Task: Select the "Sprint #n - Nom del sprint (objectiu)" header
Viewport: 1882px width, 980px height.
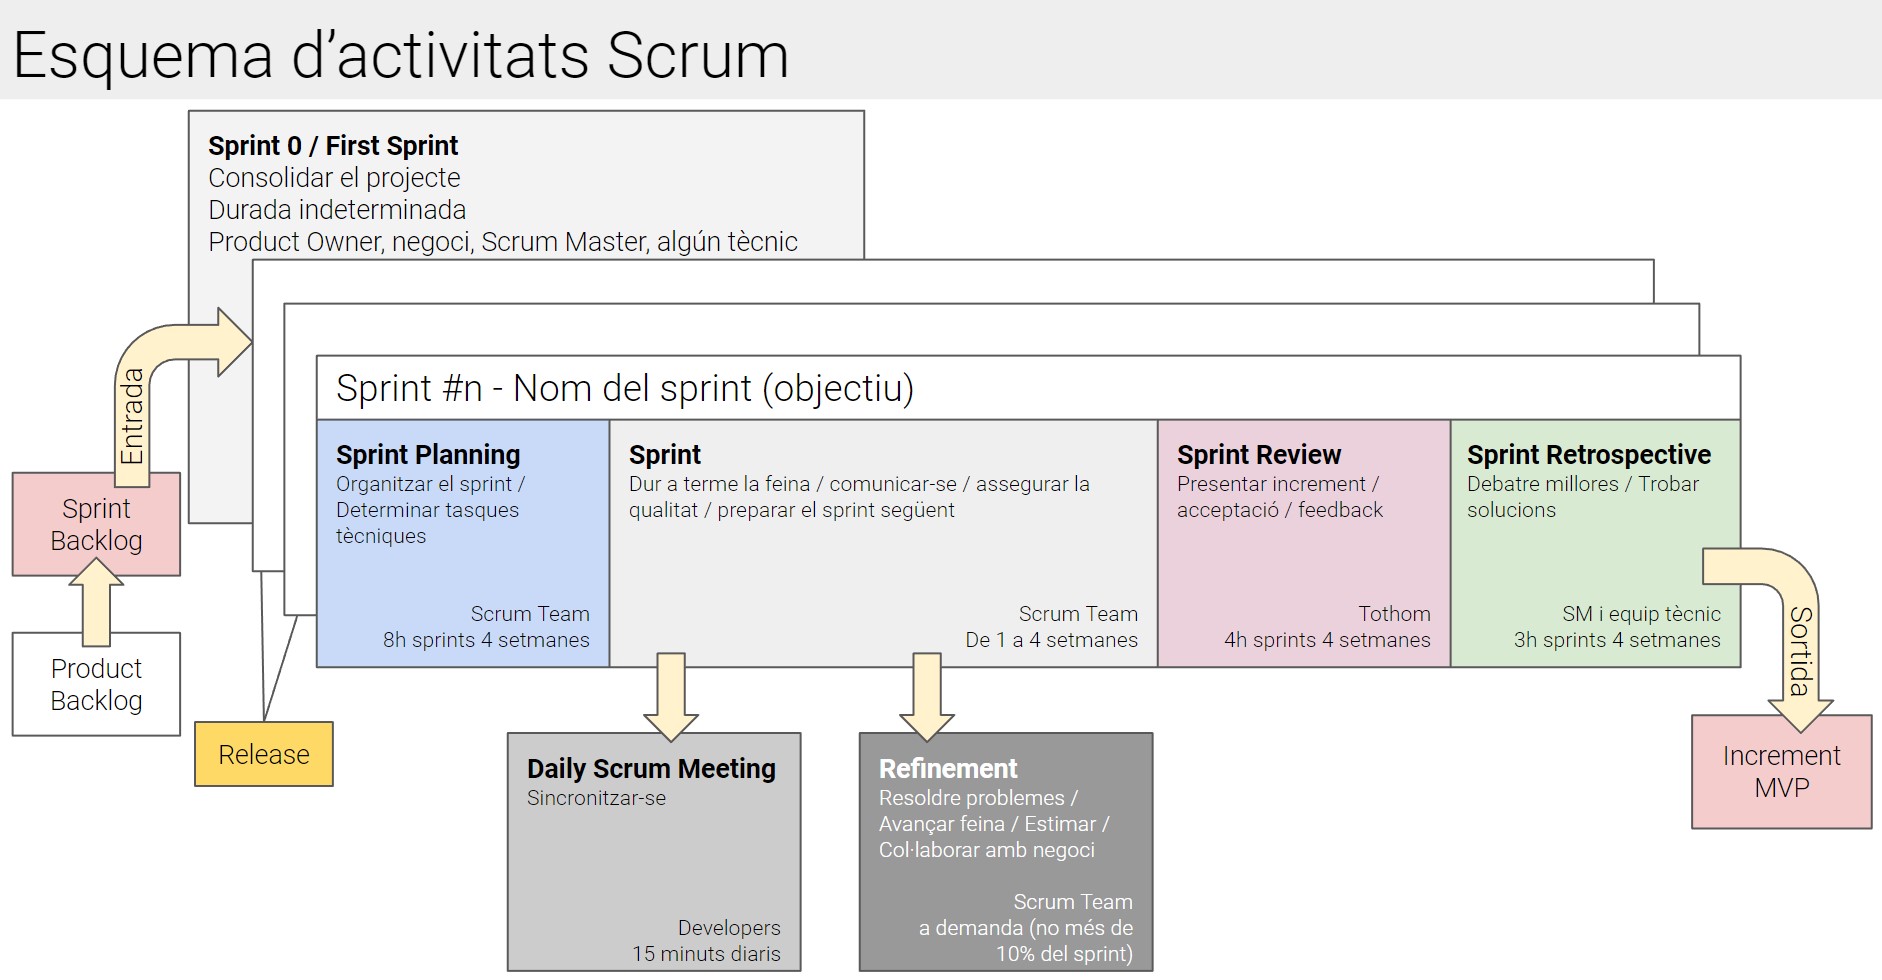Action: pos(625,388)
